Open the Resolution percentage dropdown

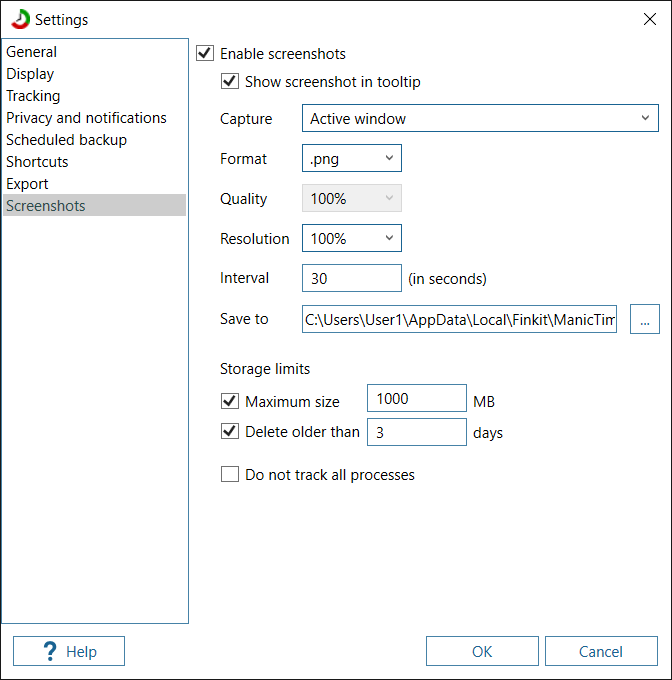pos(351,239)
